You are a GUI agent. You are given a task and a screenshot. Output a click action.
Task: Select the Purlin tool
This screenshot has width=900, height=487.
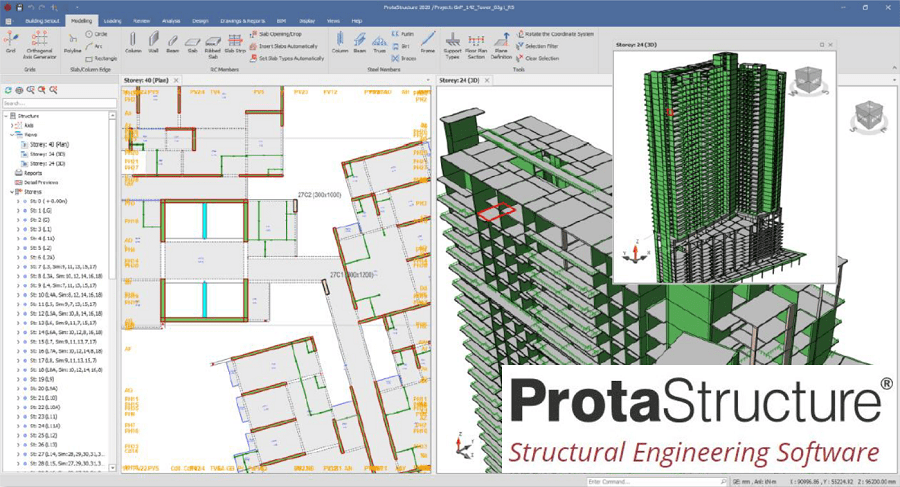402,34
